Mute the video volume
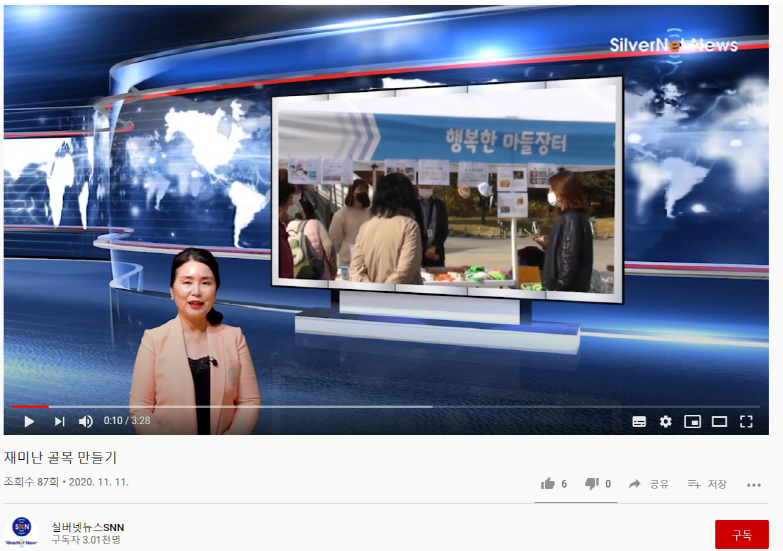This screenshot has width=783, height=551. point(86,421)
